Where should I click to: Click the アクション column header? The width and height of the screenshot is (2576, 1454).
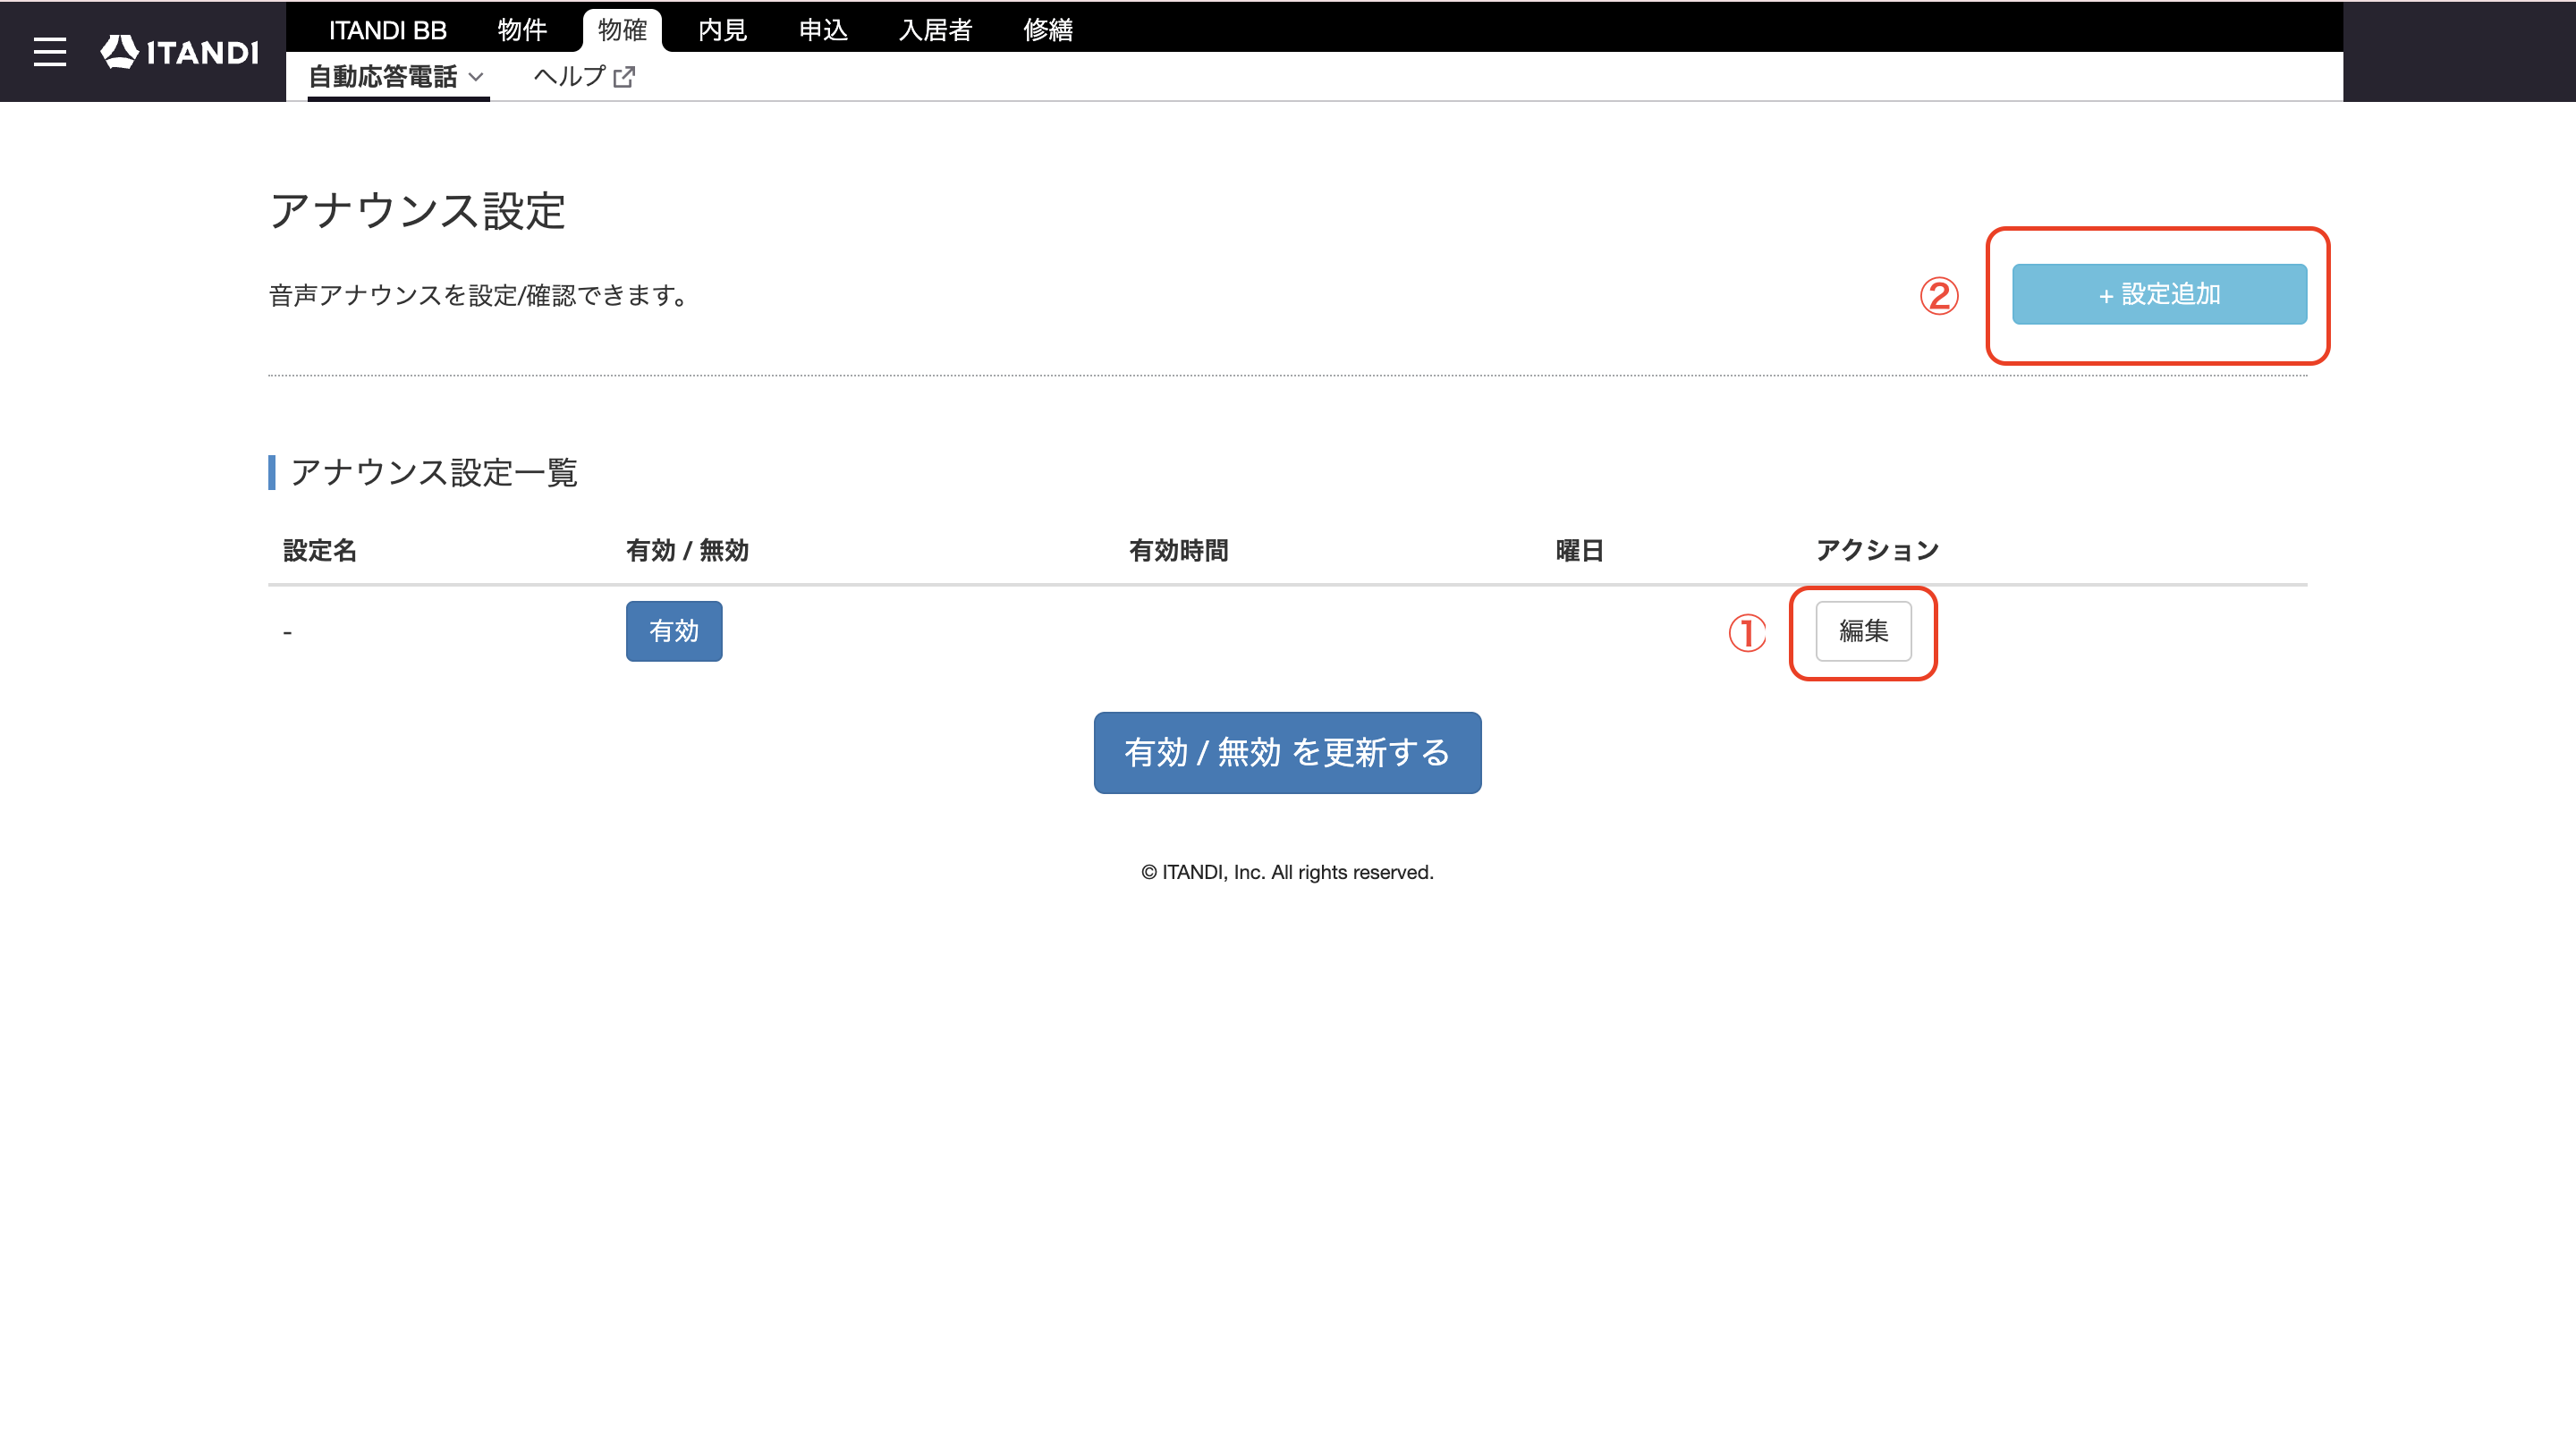pyautogui.click(x=1877, y=550)
